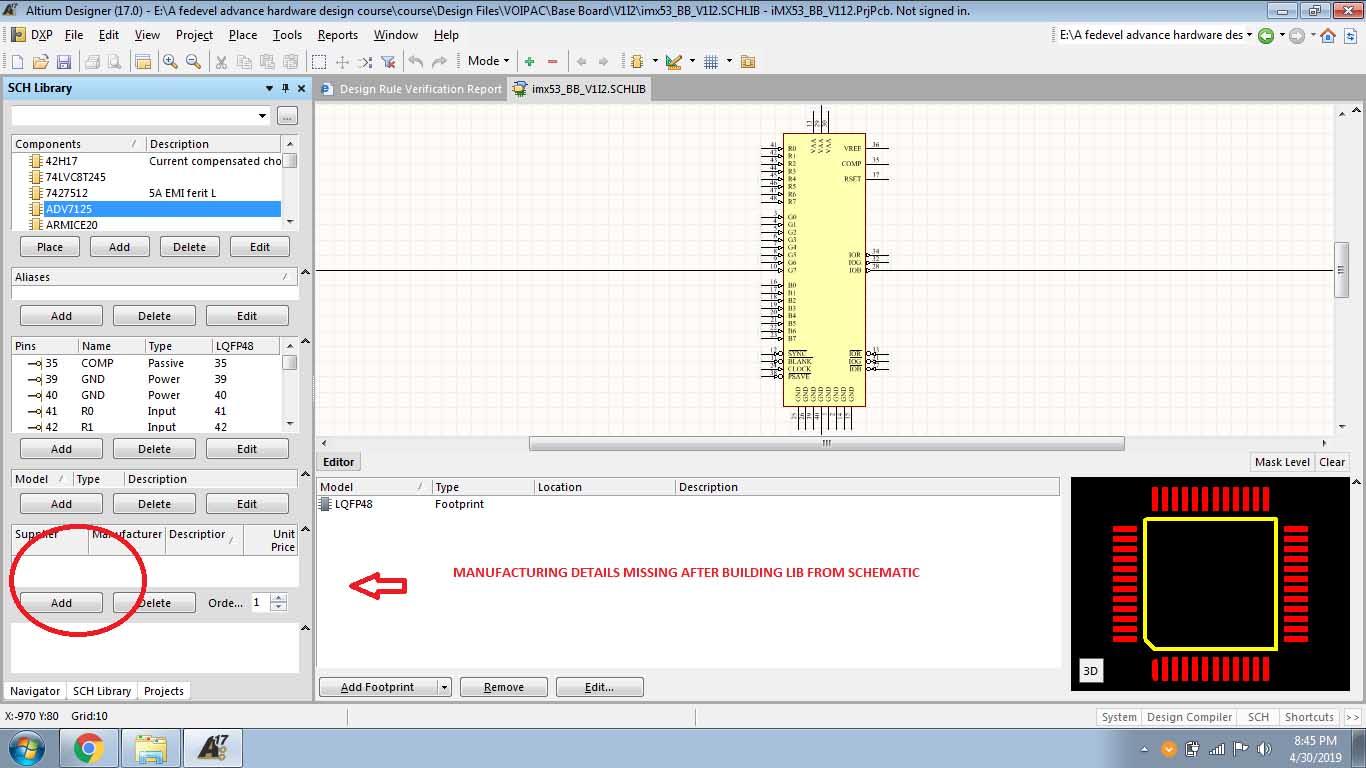This screenshot has width=1366, height=768.
Task: Toggle the 3D footprint preview button
Action: coord(1091,672)
